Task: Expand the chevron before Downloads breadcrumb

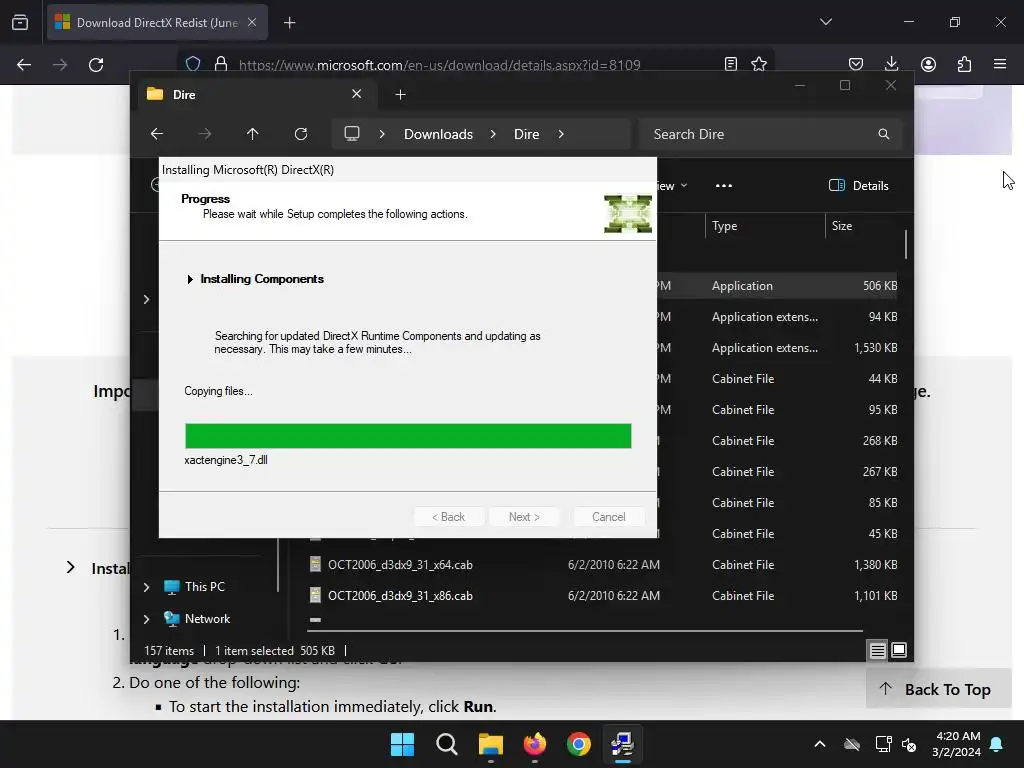Action: point(382,134)
